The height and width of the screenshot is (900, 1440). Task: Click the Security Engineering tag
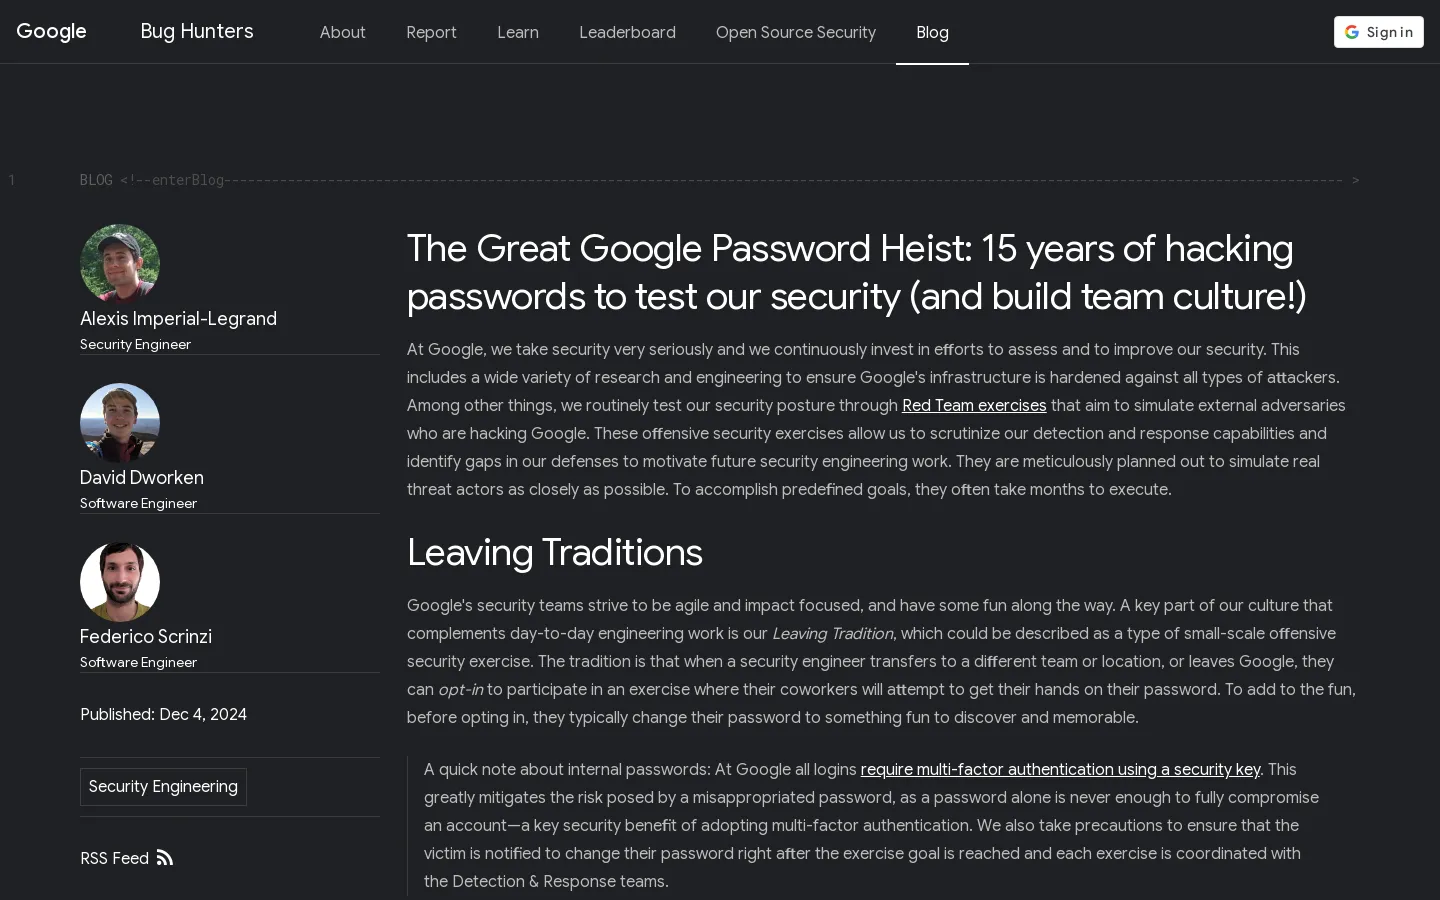pyautogui.click(x=163, y=787)
